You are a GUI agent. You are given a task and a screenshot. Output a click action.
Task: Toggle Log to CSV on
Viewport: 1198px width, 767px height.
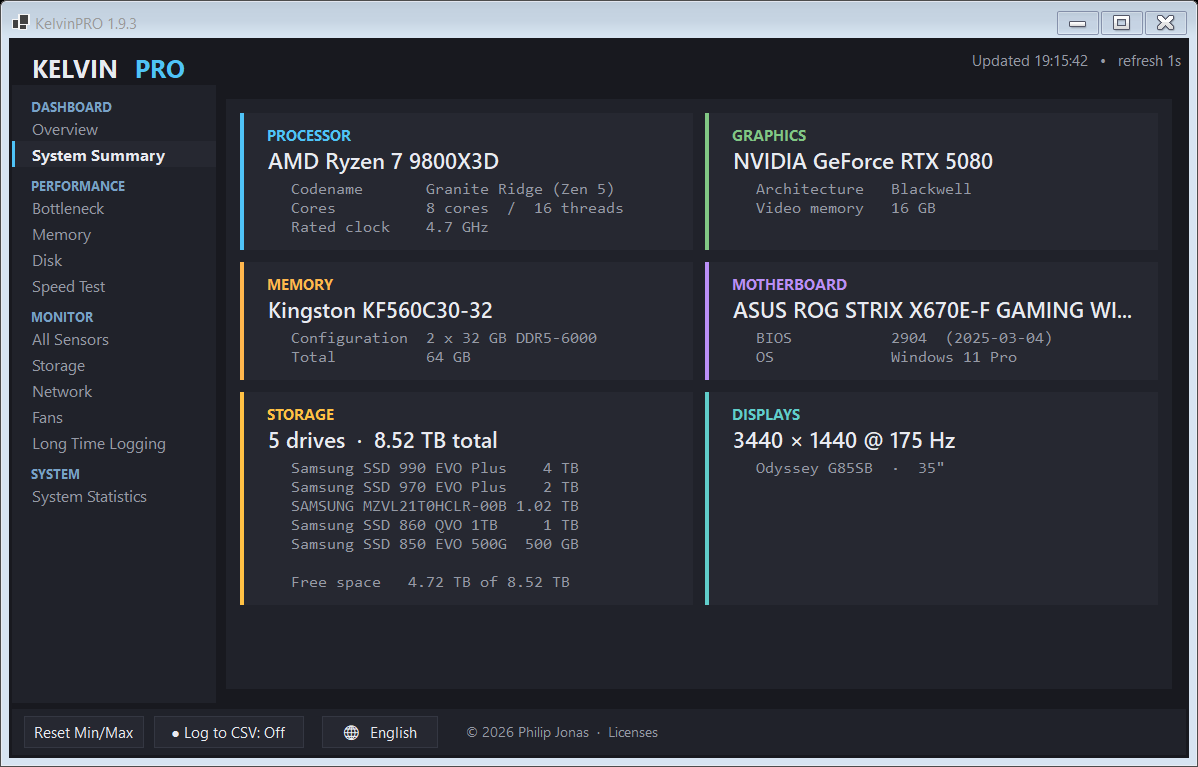(x=228, y=733)
